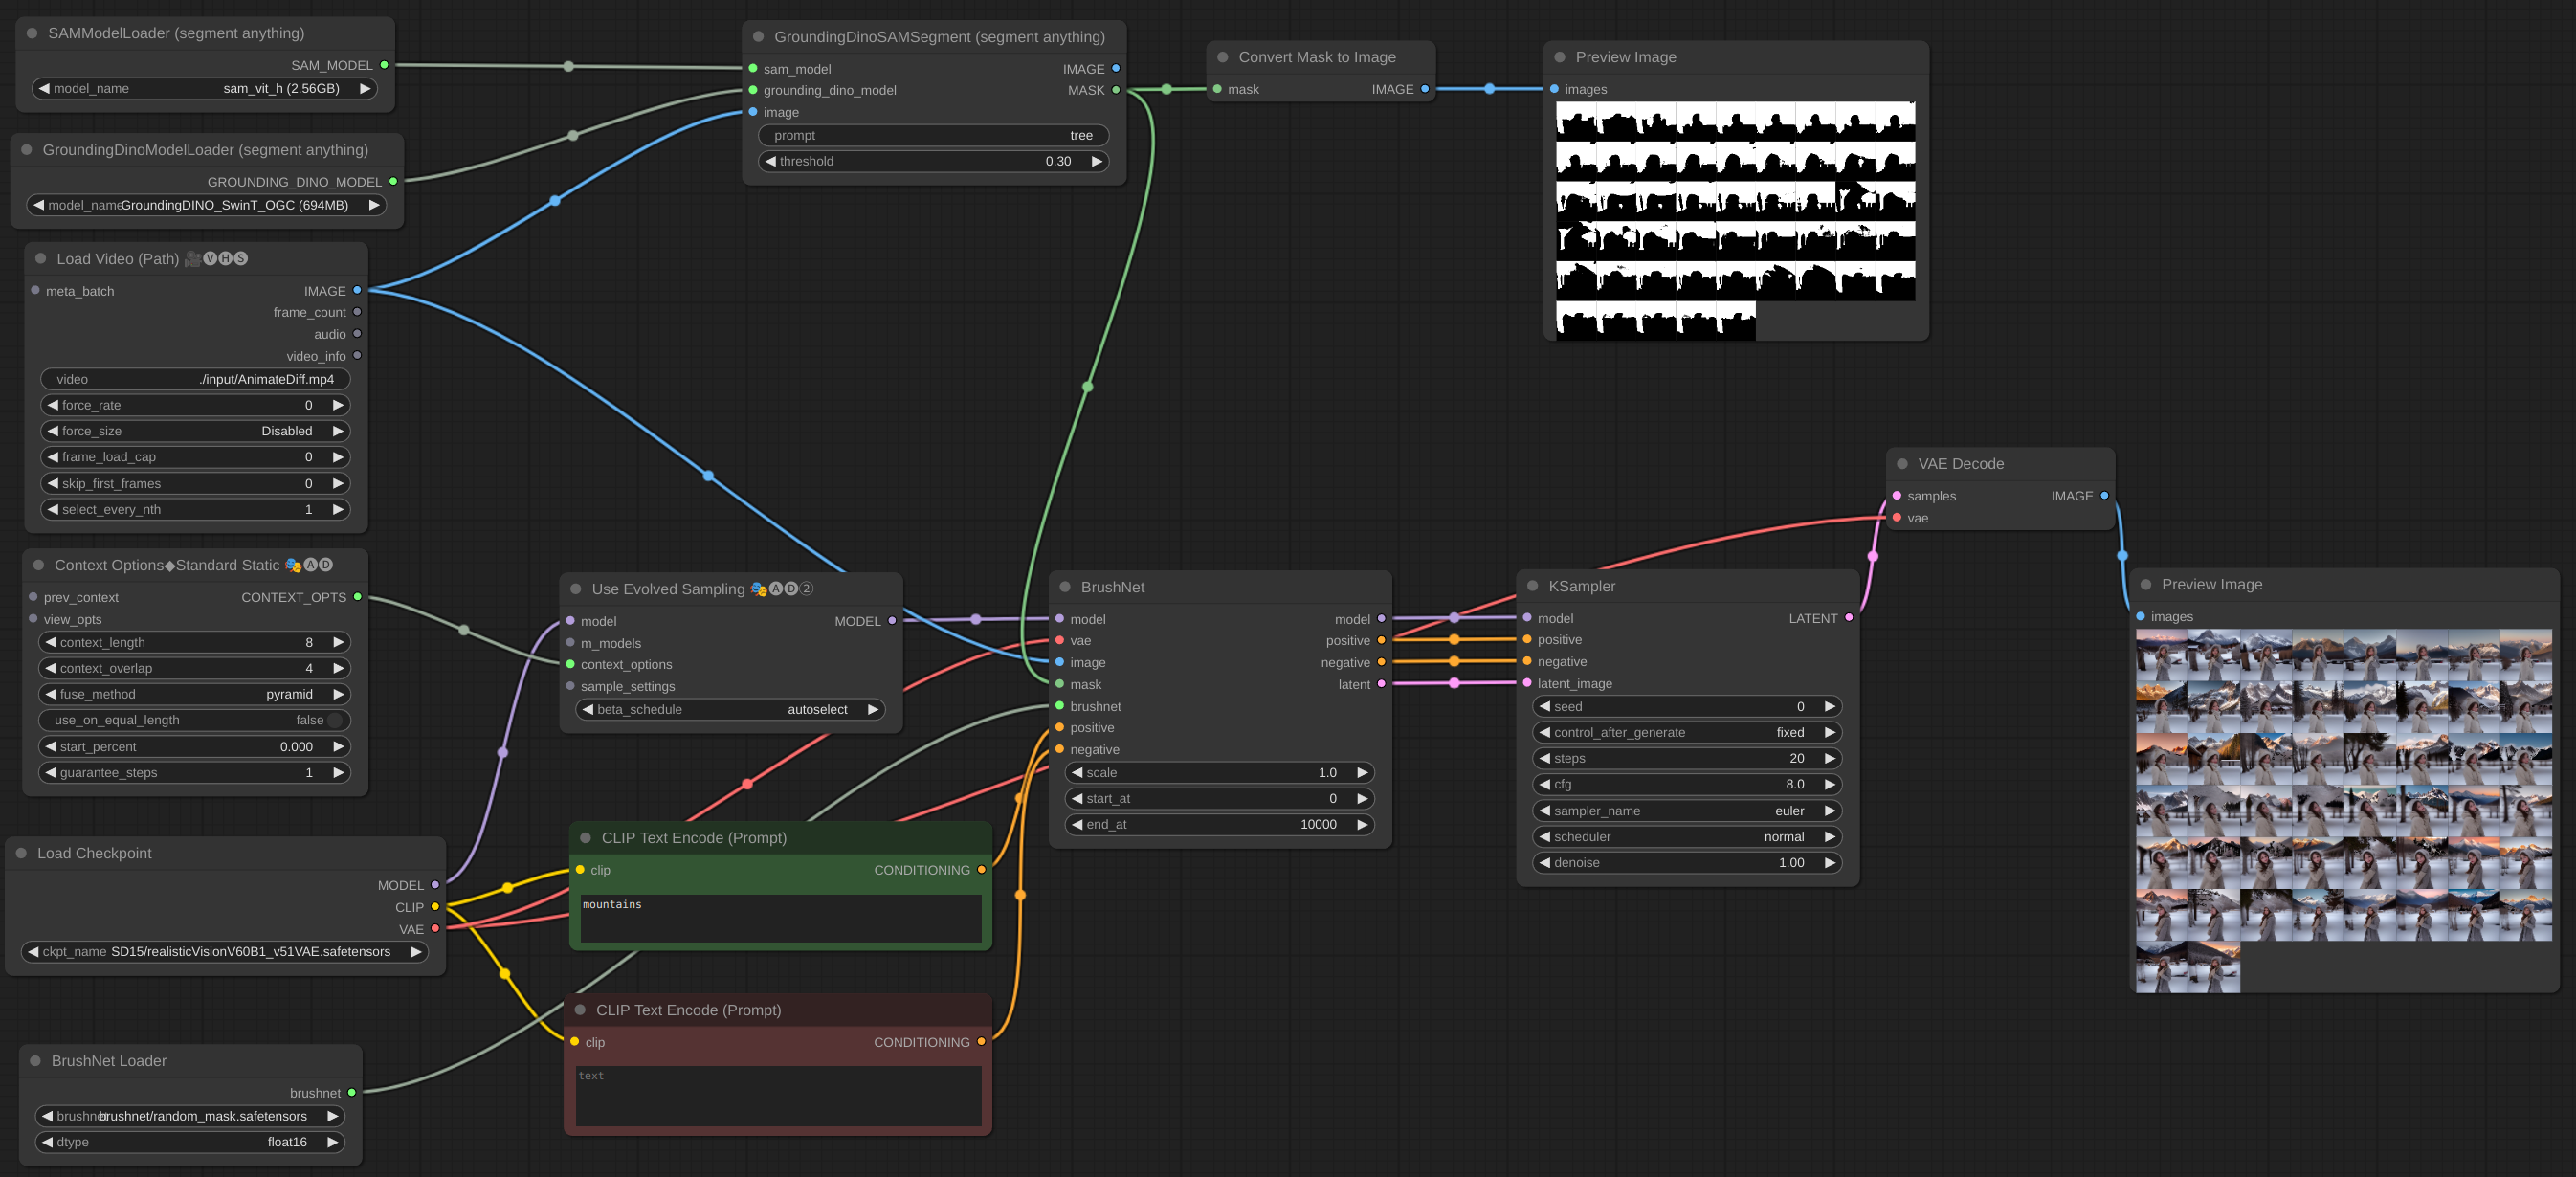Collapse the BrushNet node via title dot
This screenshot has width=2576, height=1177.
tap(1063, 588)
